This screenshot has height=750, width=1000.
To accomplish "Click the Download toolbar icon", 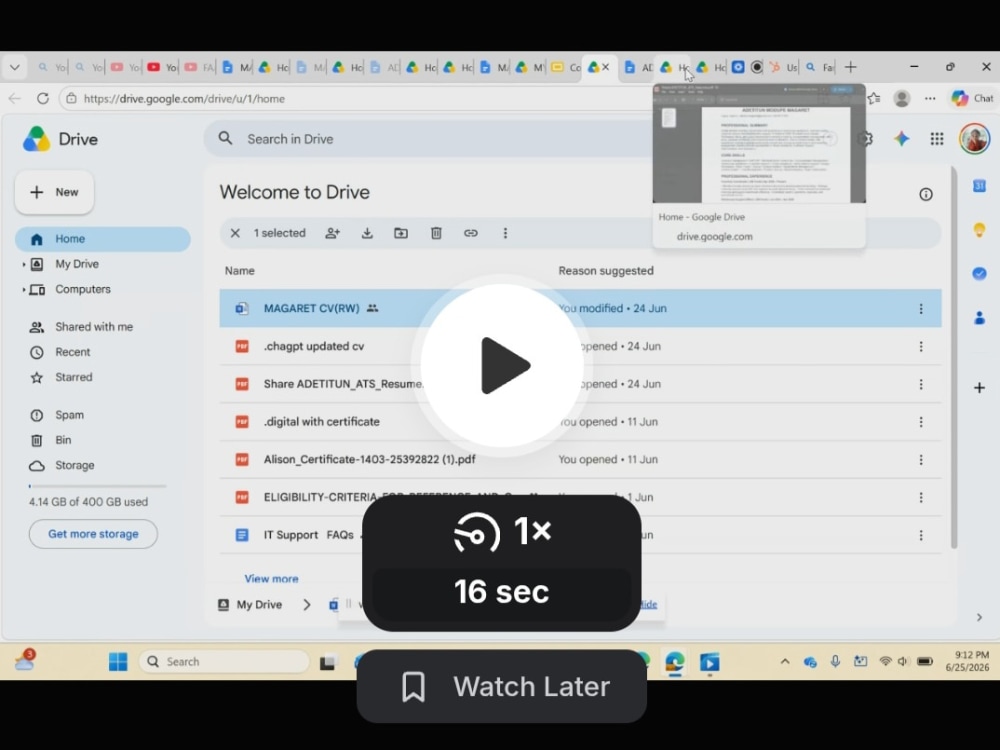I will tap(367, 233).
